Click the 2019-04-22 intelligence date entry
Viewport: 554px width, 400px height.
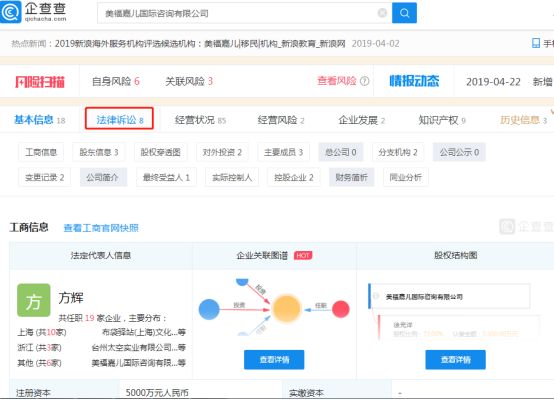pos(493,82)
